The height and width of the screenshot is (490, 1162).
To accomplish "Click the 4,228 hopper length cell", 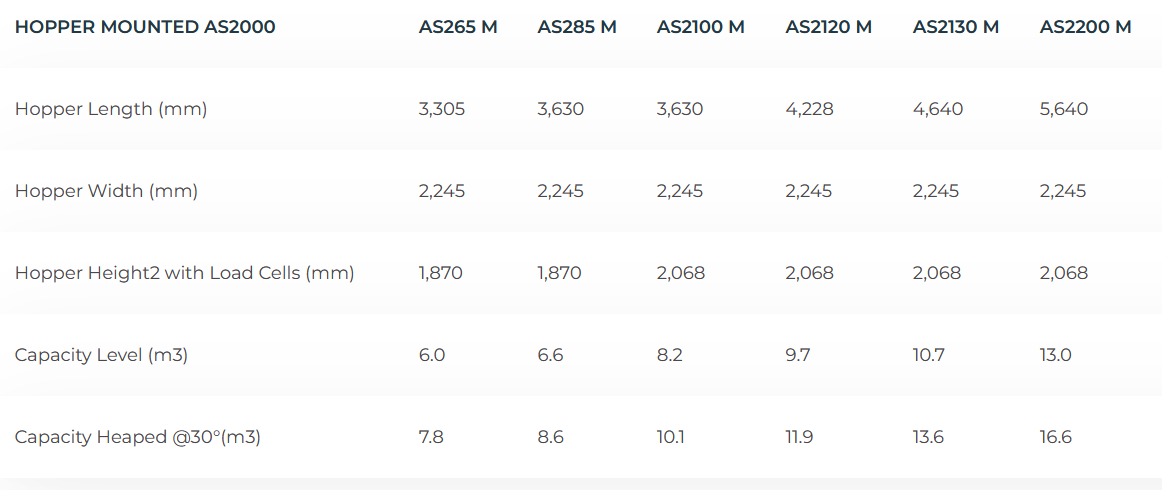I will coord(809,109).
